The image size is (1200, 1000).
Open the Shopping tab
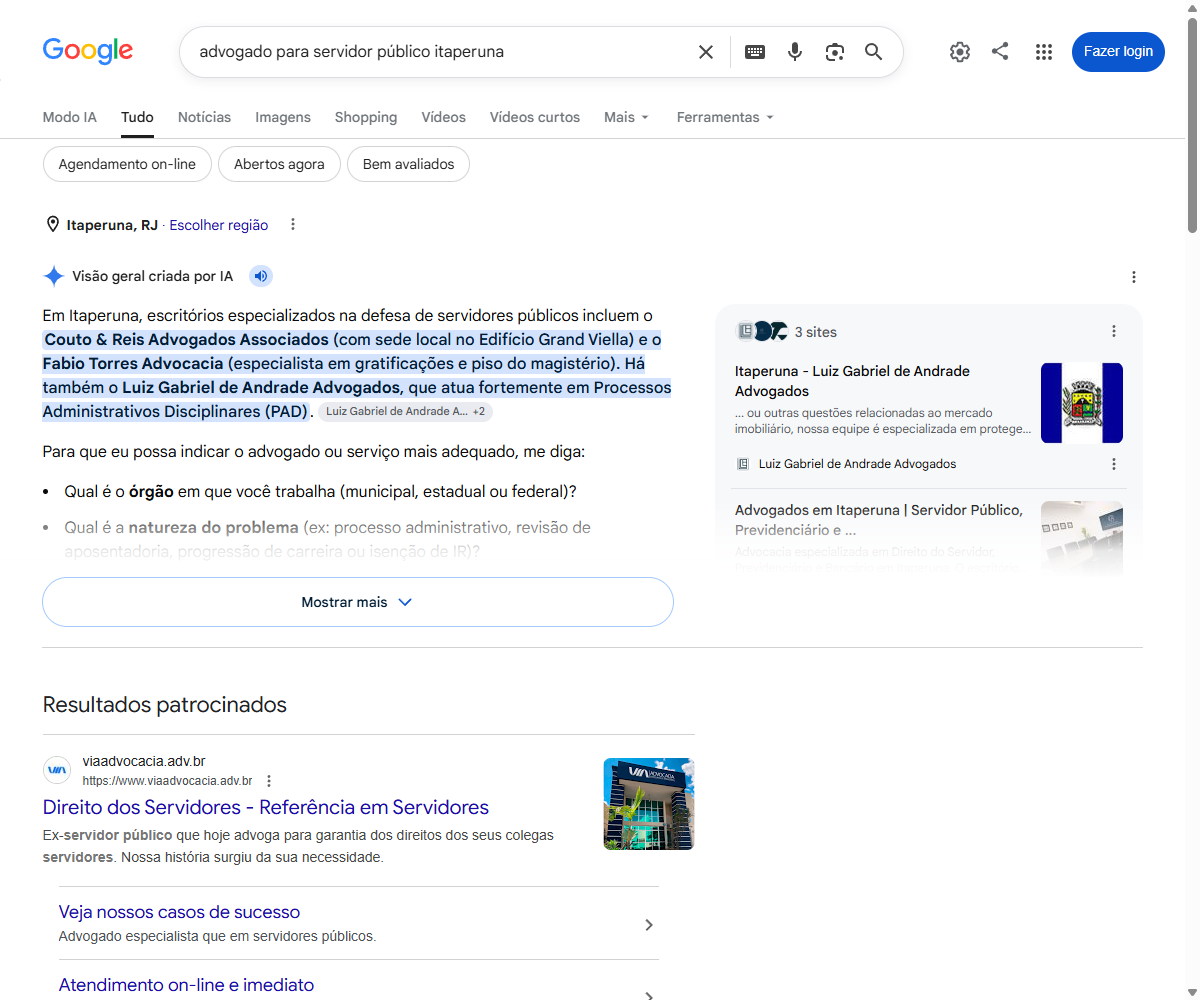(x=366, y=117)
